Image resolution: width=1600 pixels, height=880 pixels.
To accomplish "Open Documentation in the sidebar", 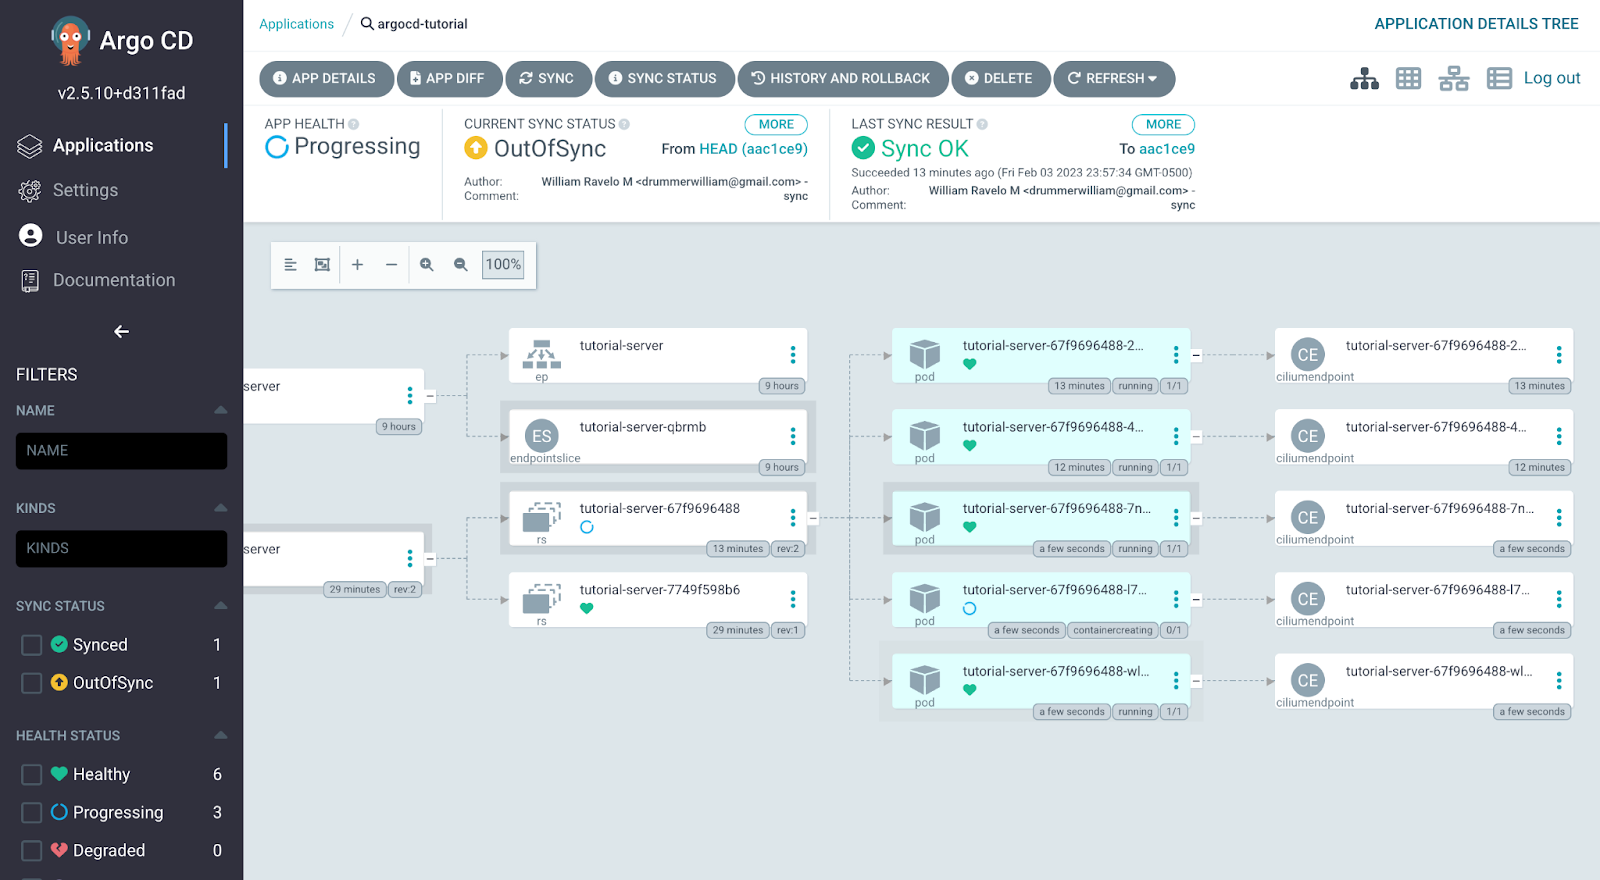I will click(113, 280).
